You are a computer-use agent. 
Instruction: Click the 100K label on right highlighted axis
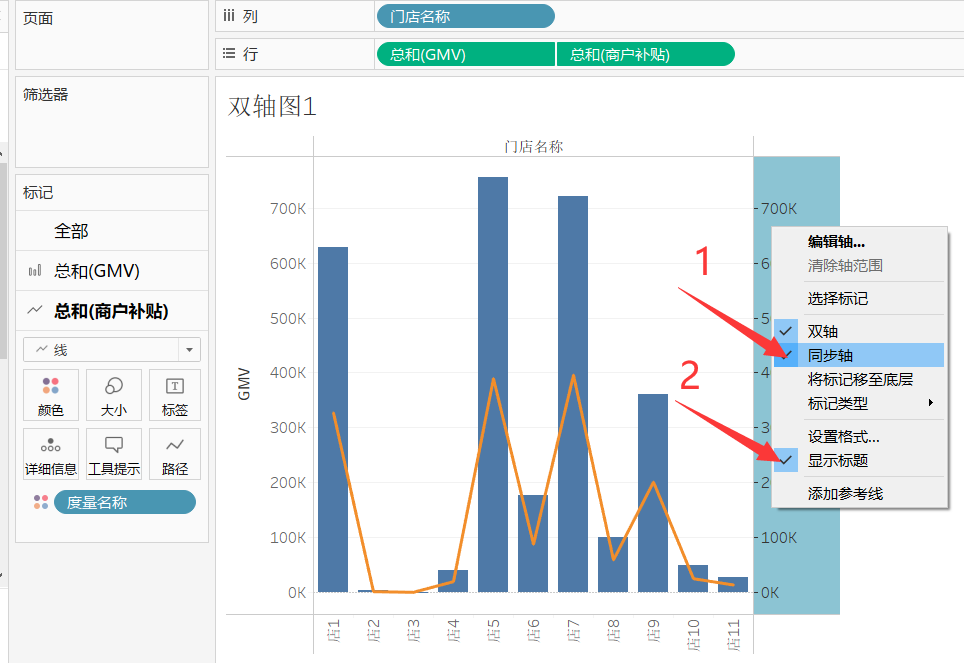pos(779,538)
